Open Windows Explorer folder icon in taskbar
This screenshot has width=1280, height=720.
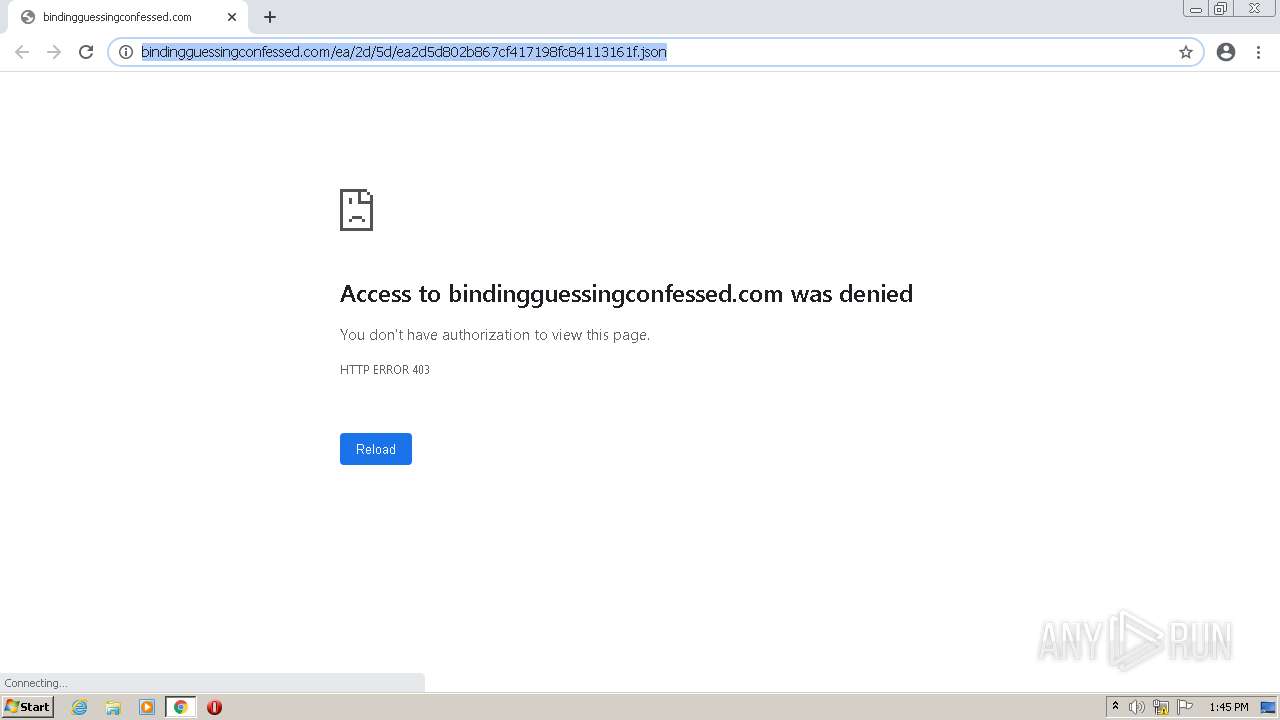click(x=113, y=707)
